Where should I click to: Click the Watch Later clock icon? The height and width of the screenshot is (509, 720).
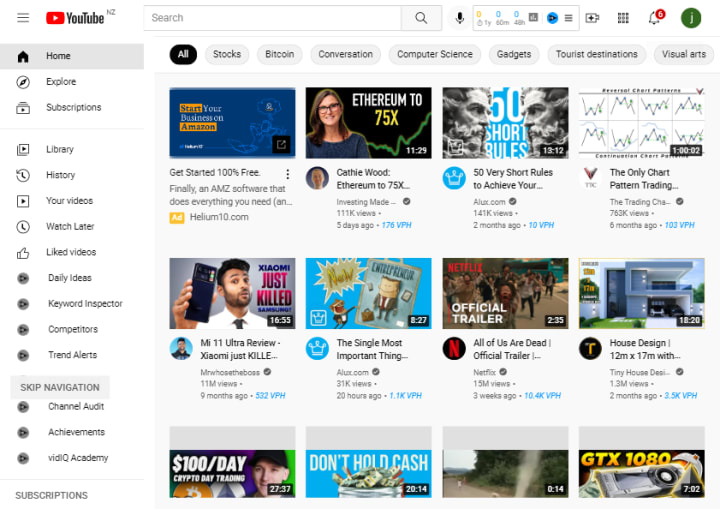click(23, 226)
